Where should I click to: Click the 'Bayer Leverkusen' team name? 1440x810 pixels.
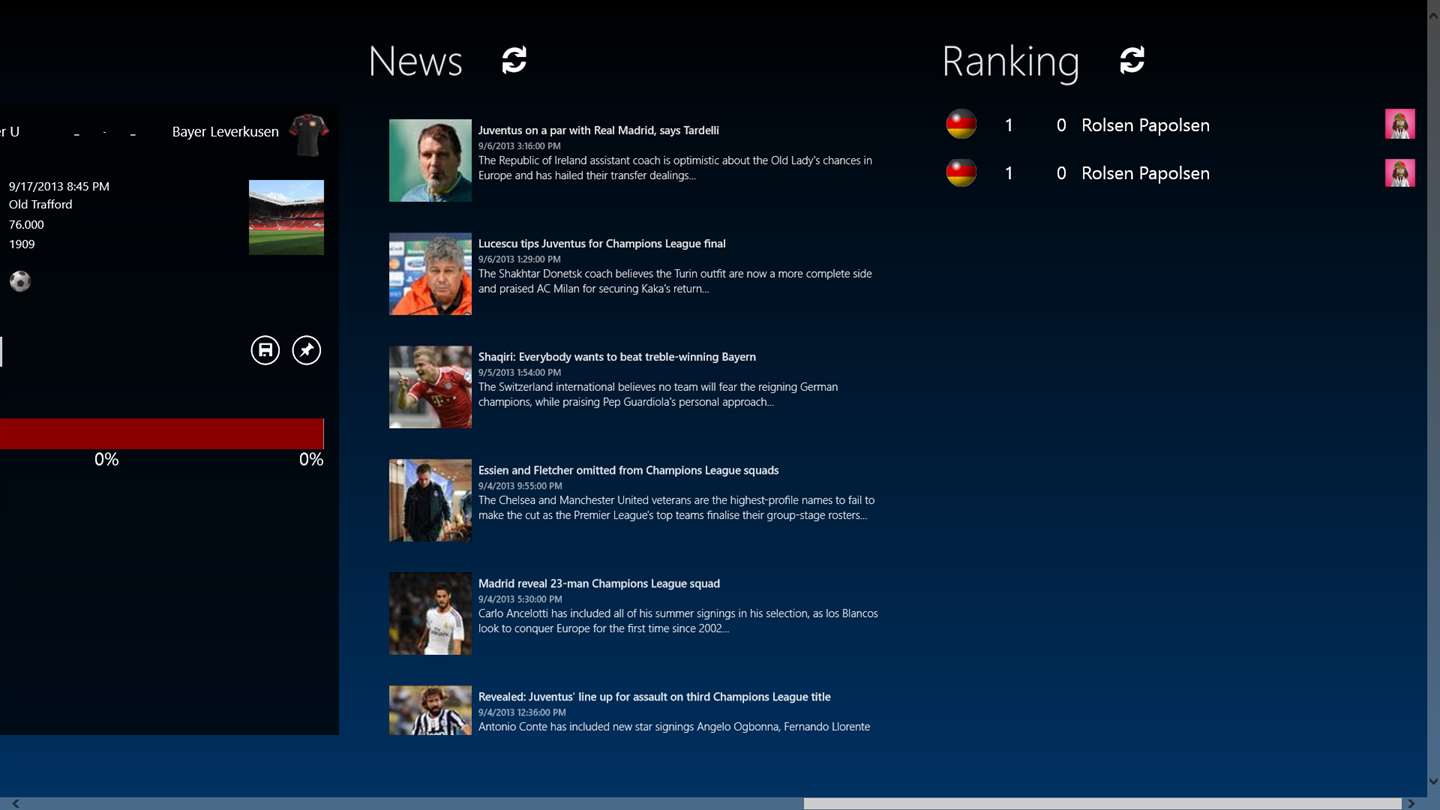225,132
